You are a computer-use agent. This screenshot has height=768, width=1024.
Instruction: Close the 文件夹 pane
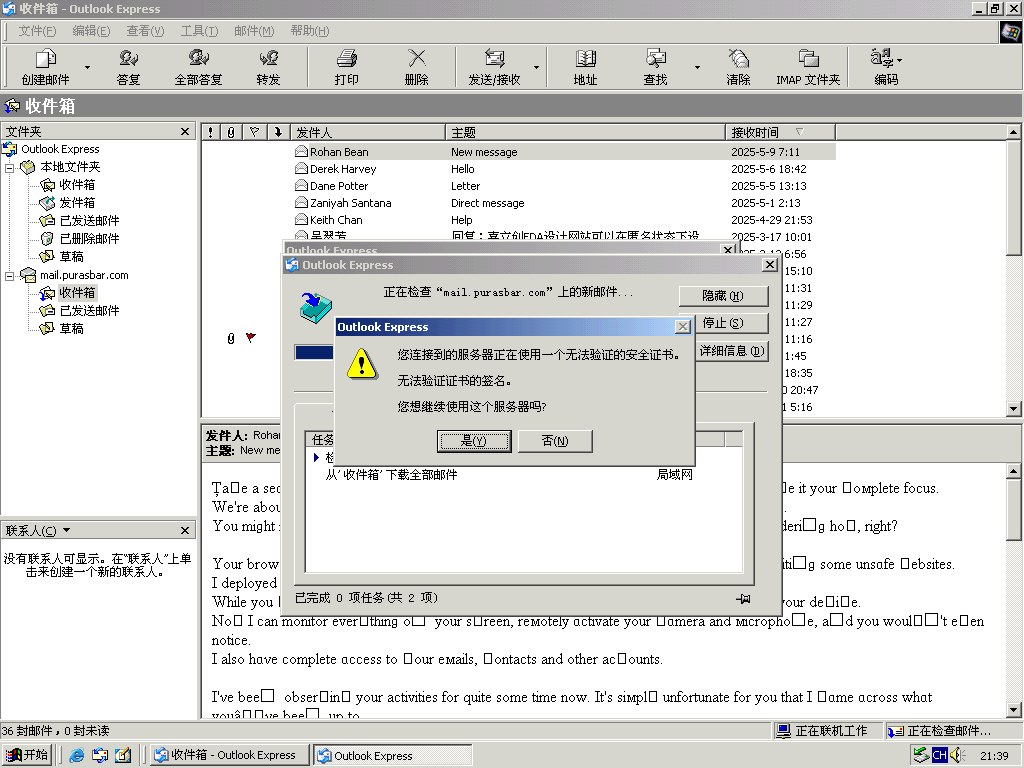click(185, 132)
